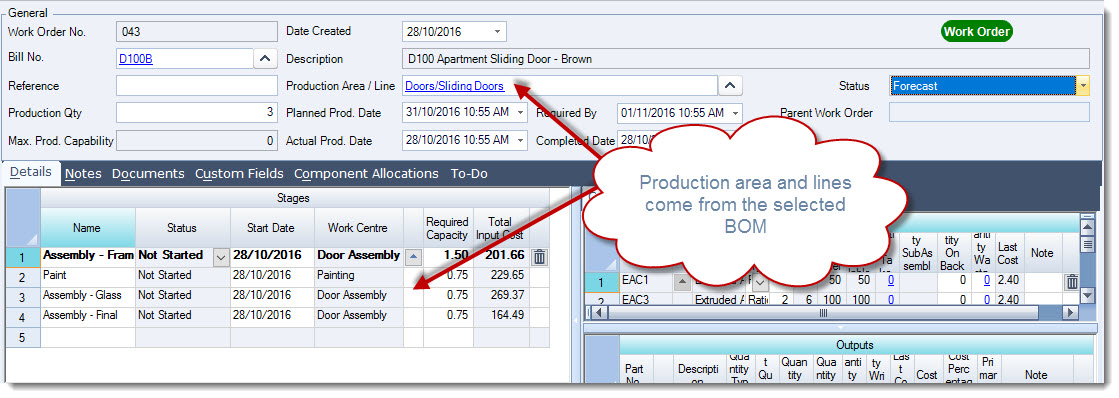Click the Outputs section header
This screenshot has height=398, width=1119.
pyautogui.click(x=856, y=345)
